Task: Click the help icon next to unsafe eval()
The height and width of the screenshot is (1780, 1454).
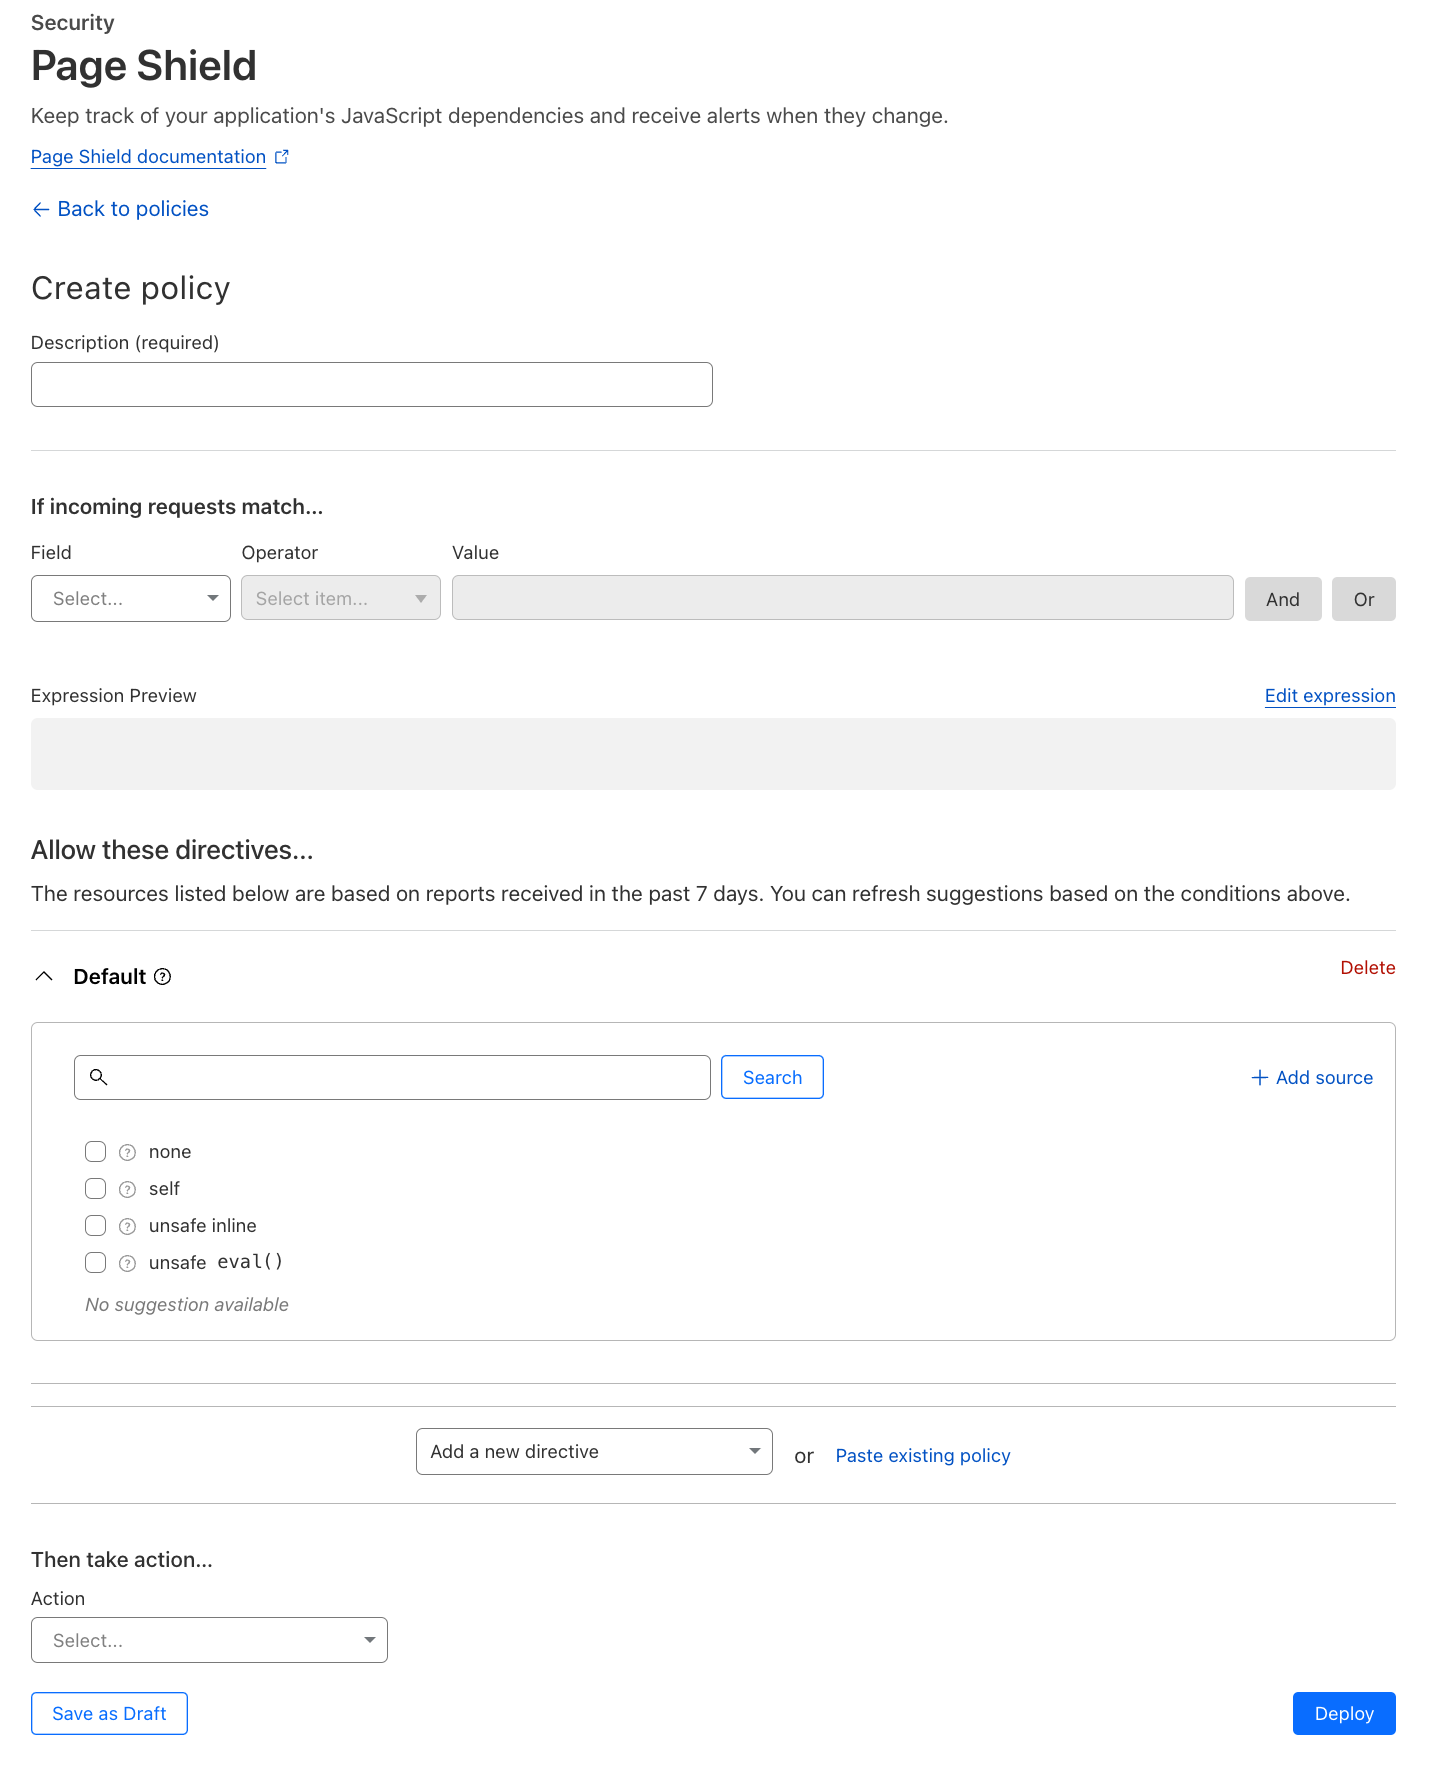Action: 127,1264
